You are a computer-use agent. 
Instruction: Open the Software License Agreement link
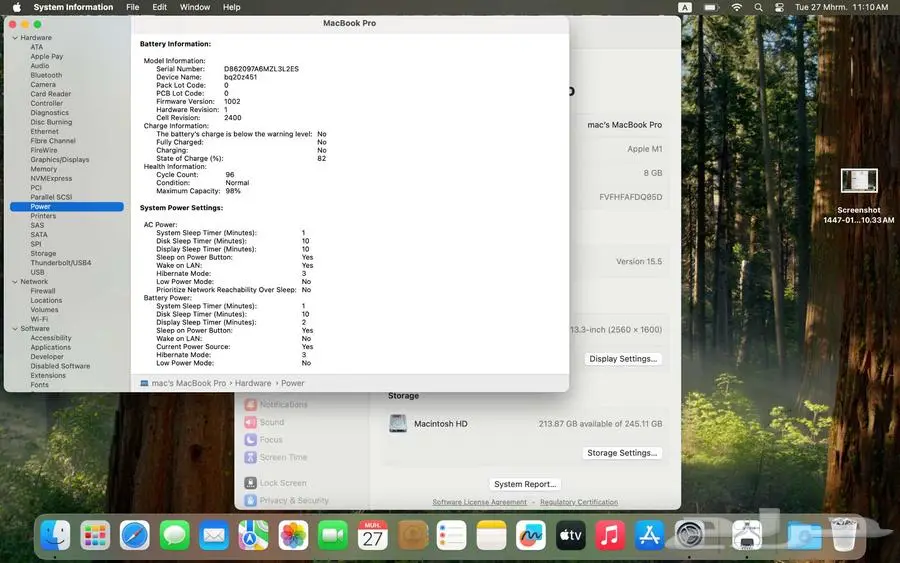(479, 502)
